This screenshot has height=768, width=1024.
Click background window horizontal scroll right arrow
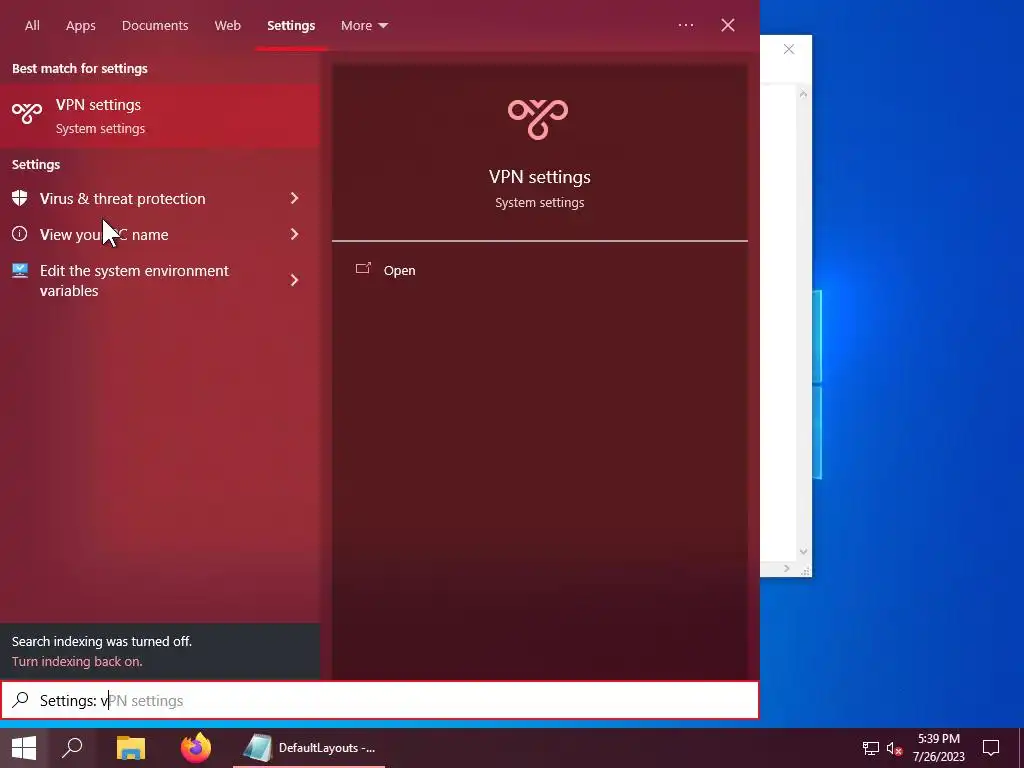pos(786,569)
